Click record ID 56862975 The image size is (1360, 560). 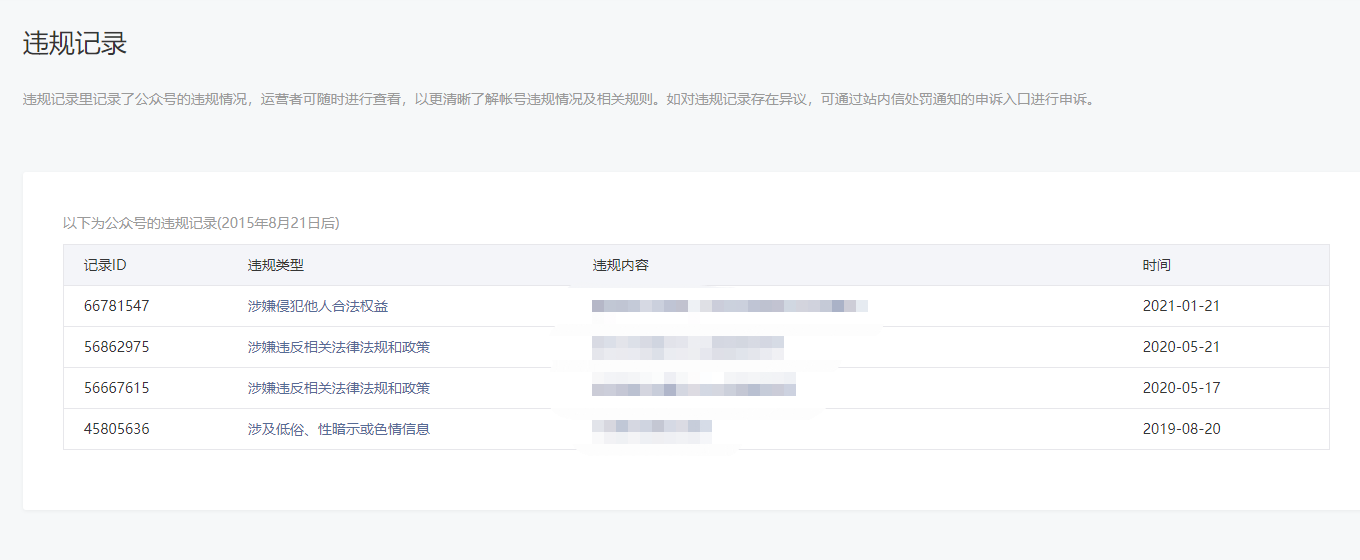point(116,347)
